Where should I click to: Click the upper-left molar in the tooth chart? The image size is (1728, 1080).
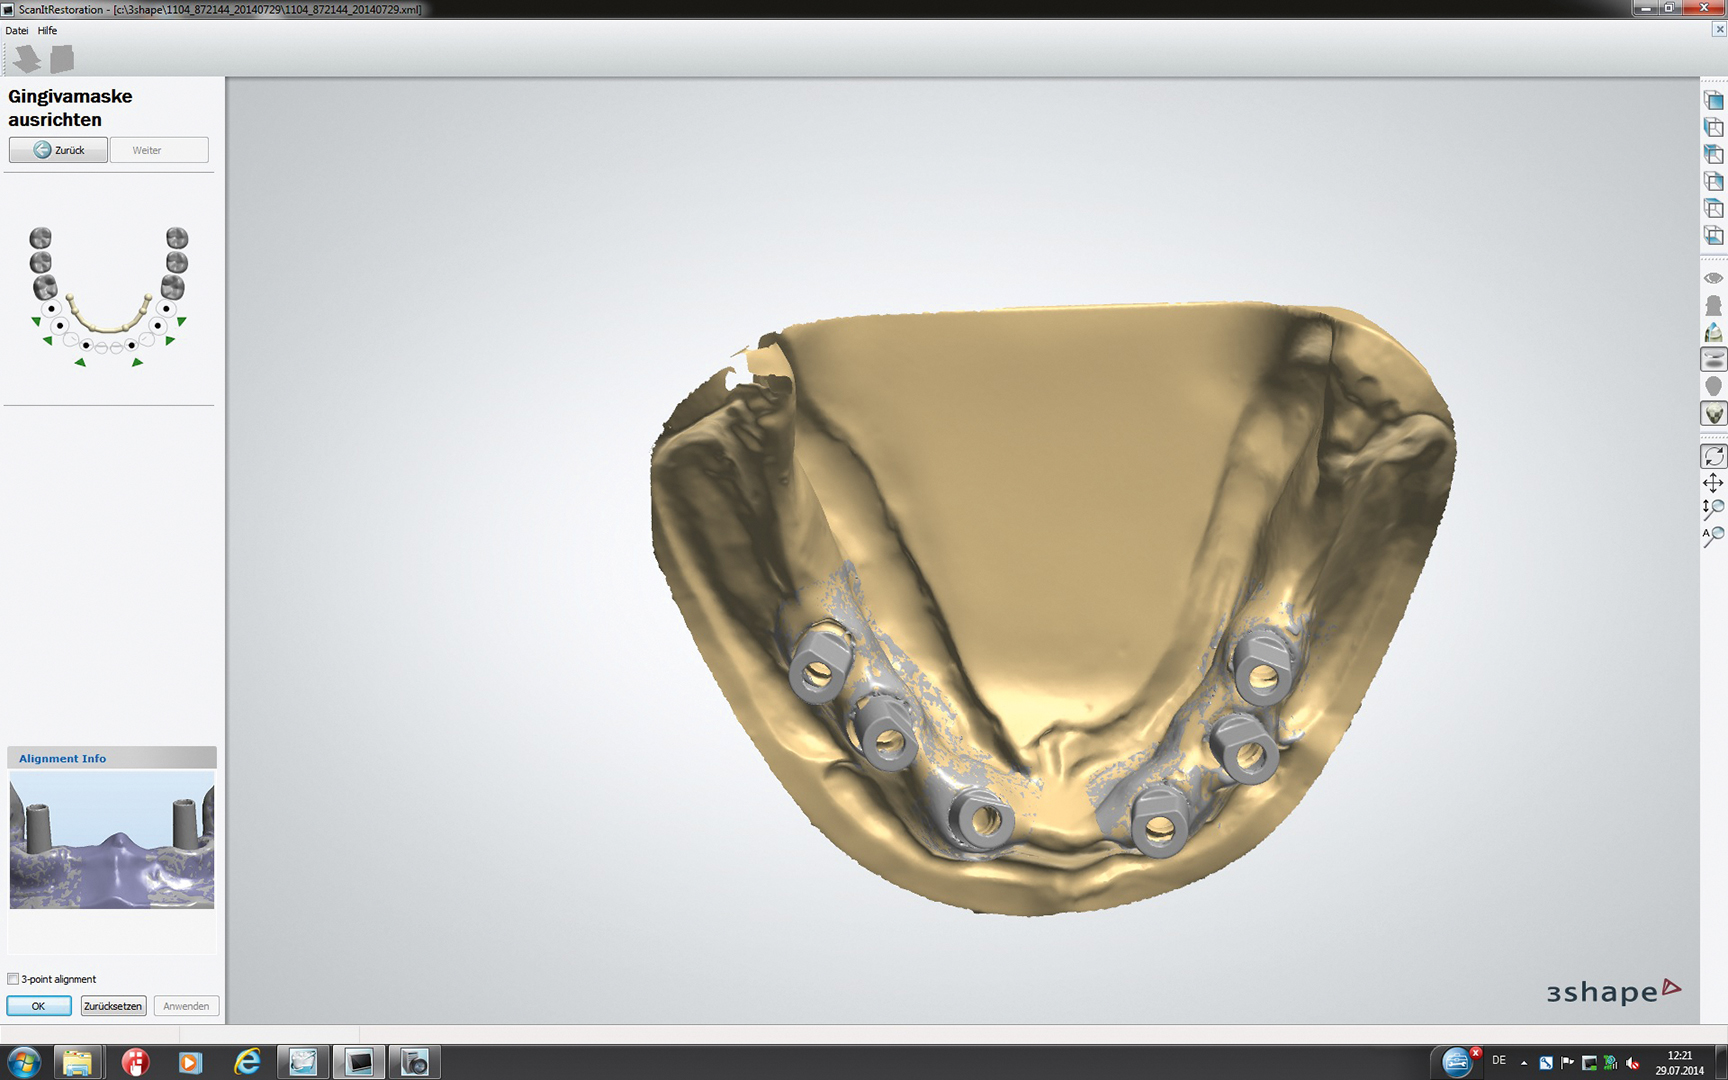coord(40,238)
